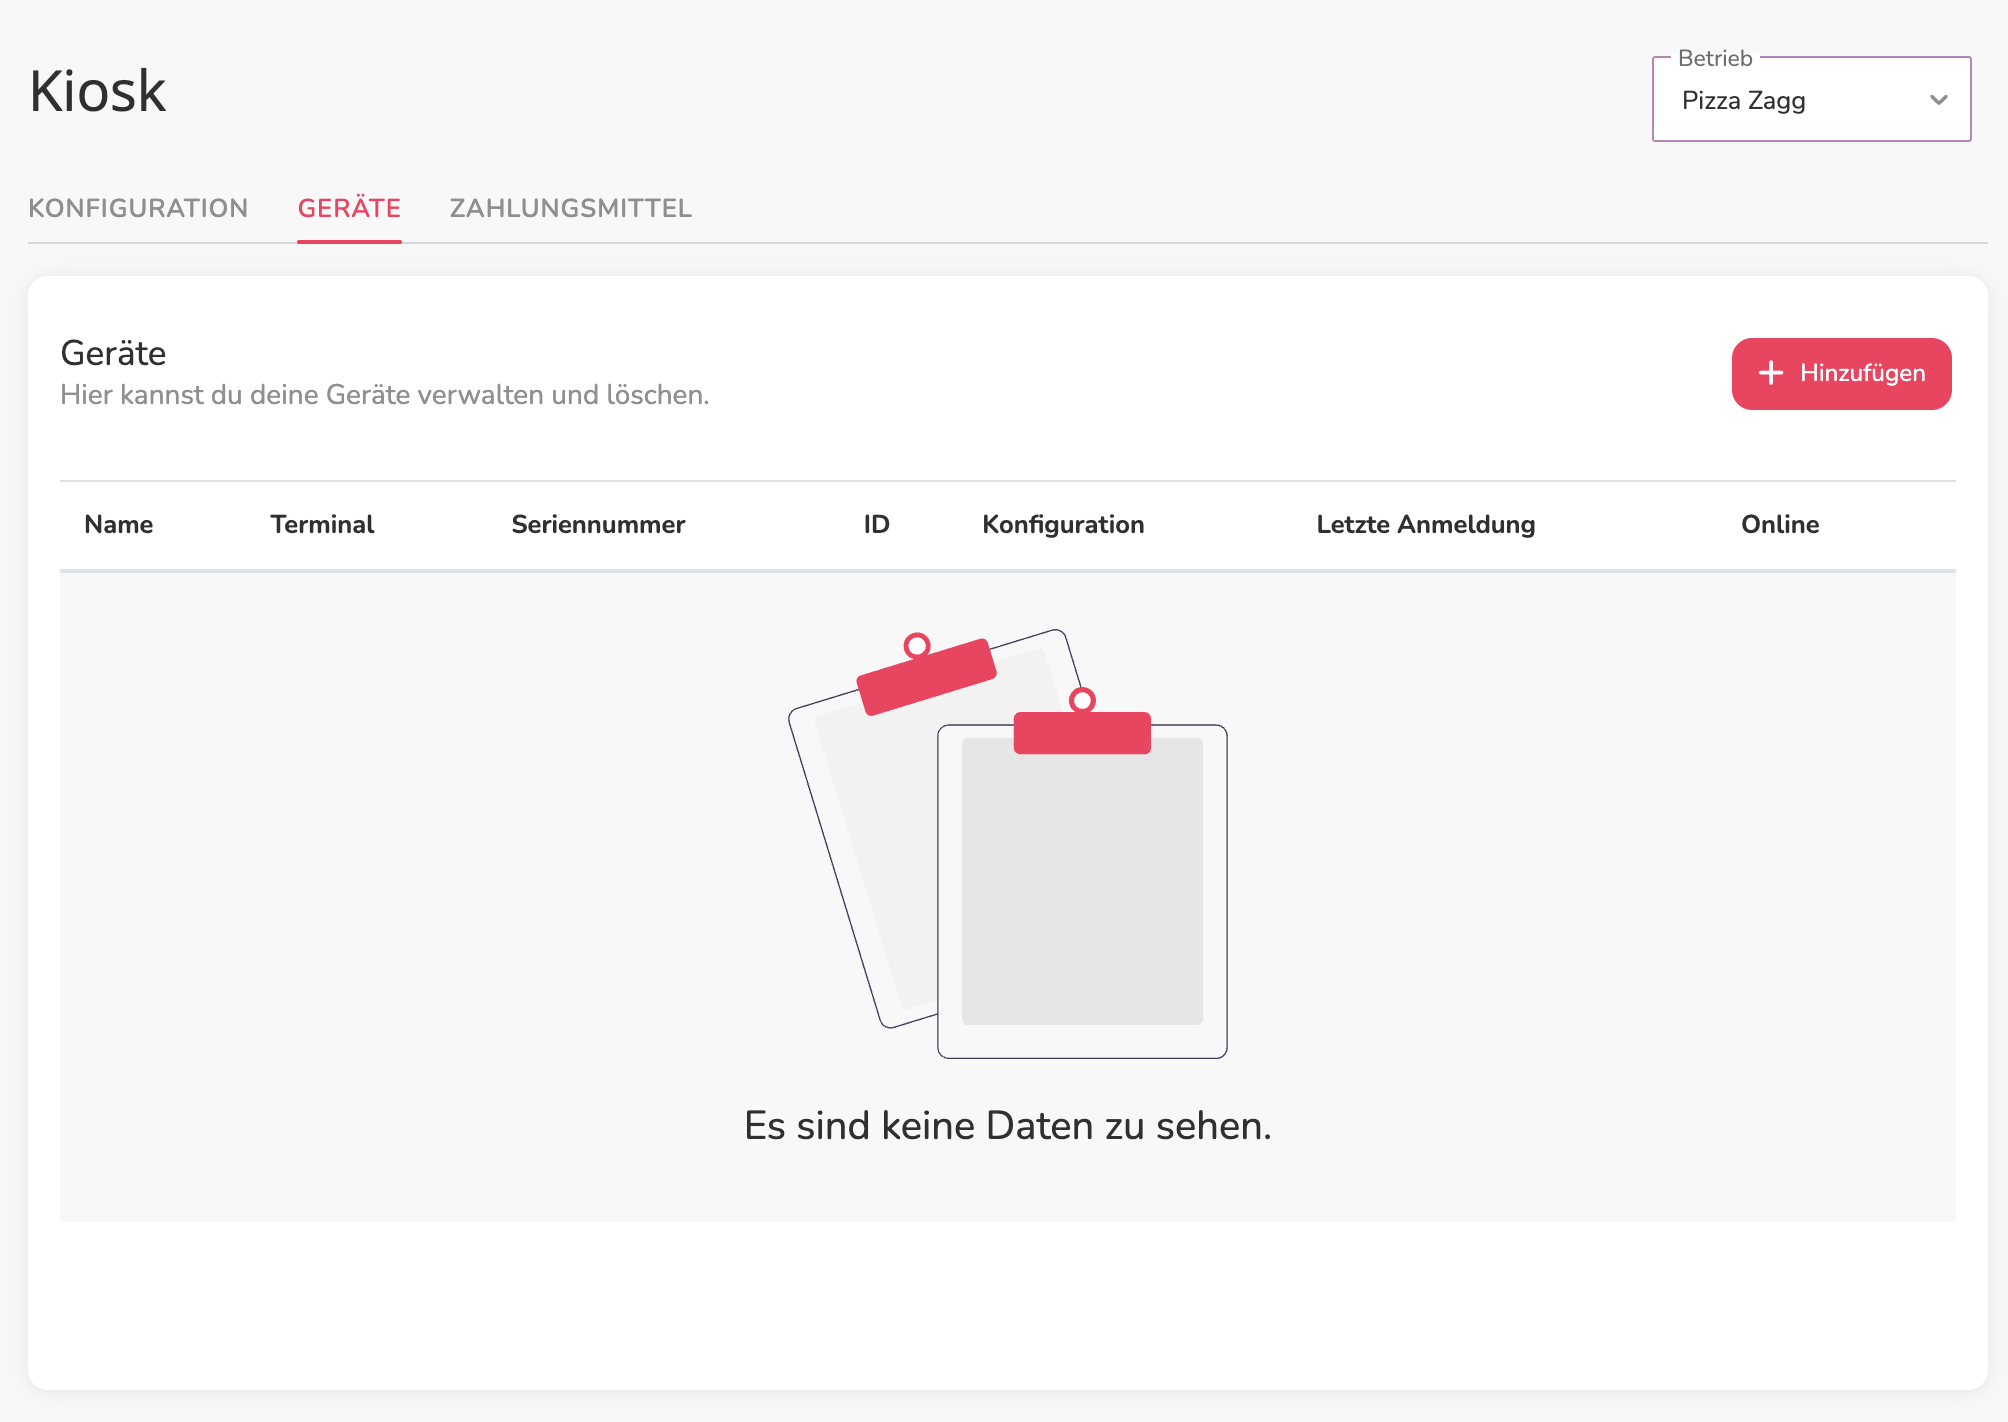The image size is (2008, 1422).
Task: Open the Zahlungsmittel tab
Action: 571,208
